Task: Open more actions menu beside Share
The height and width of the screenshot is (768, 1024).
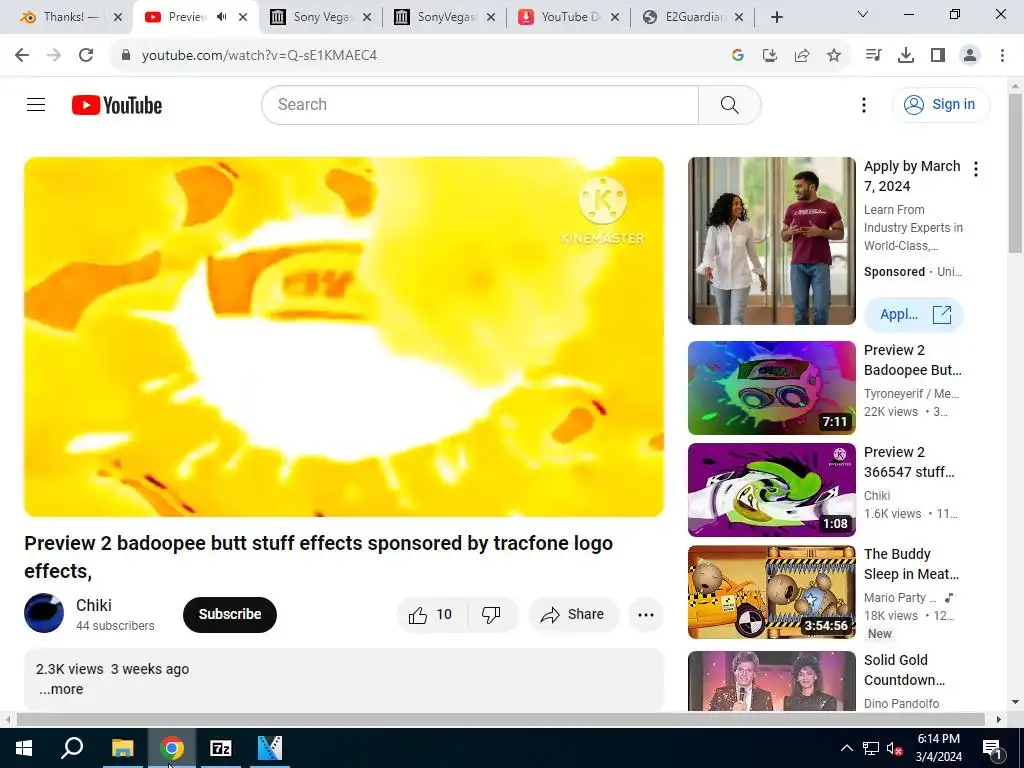Action: pyautogui.click(x=645, y=615)
